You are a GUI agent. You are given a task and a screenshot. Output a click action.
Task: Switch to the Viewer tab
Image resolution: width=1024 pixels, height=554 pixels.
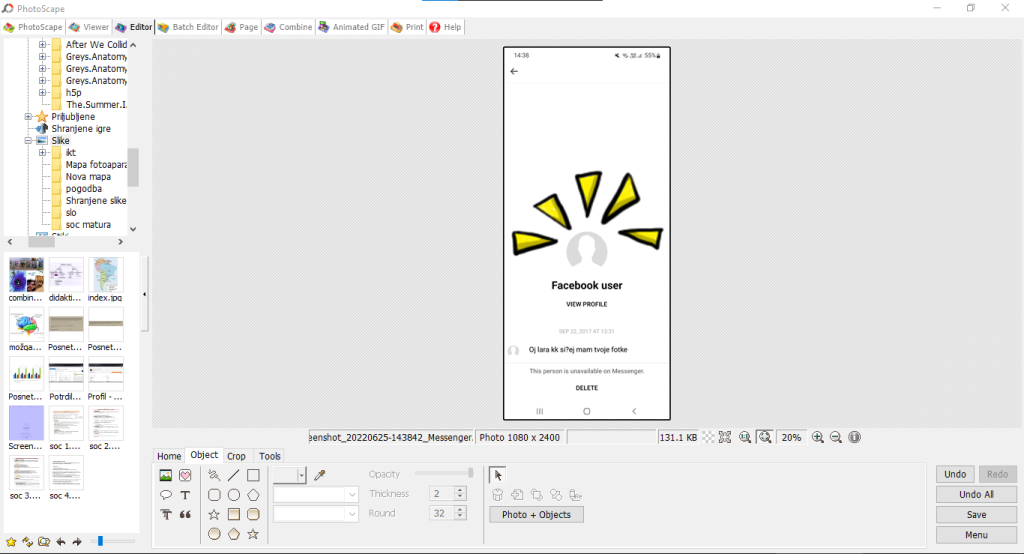coord(89,27)
